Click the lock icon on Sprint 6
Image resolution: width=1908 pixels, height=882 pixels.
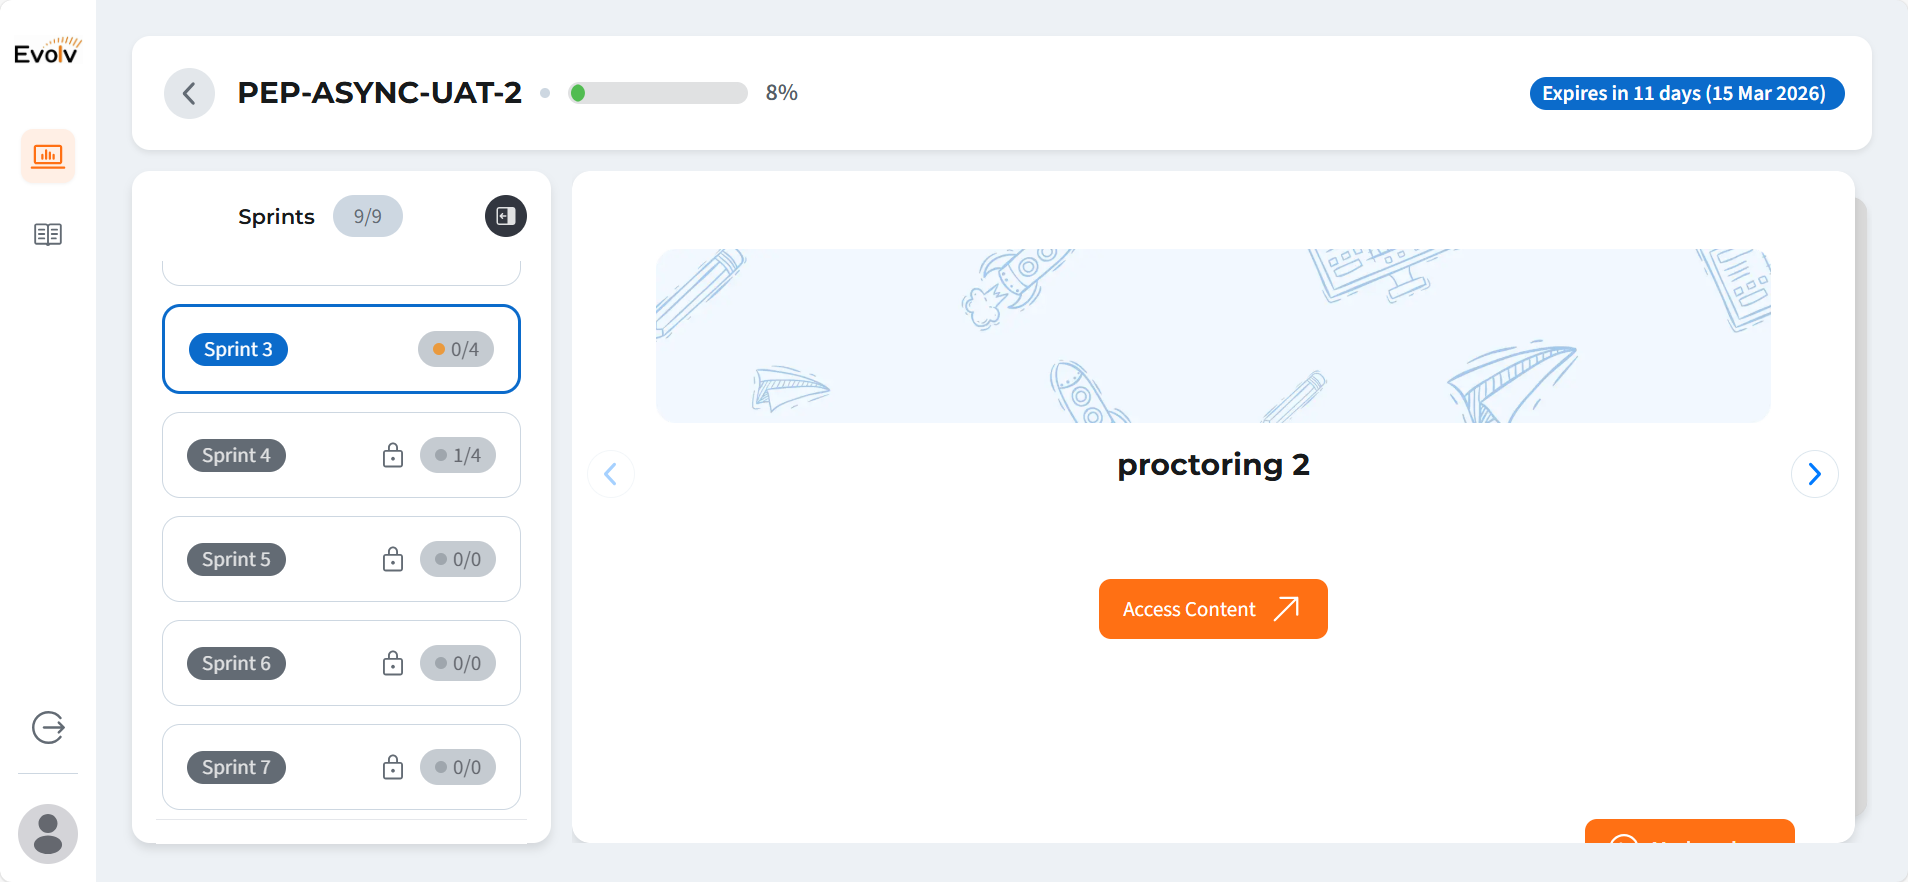tap(393, 664)
